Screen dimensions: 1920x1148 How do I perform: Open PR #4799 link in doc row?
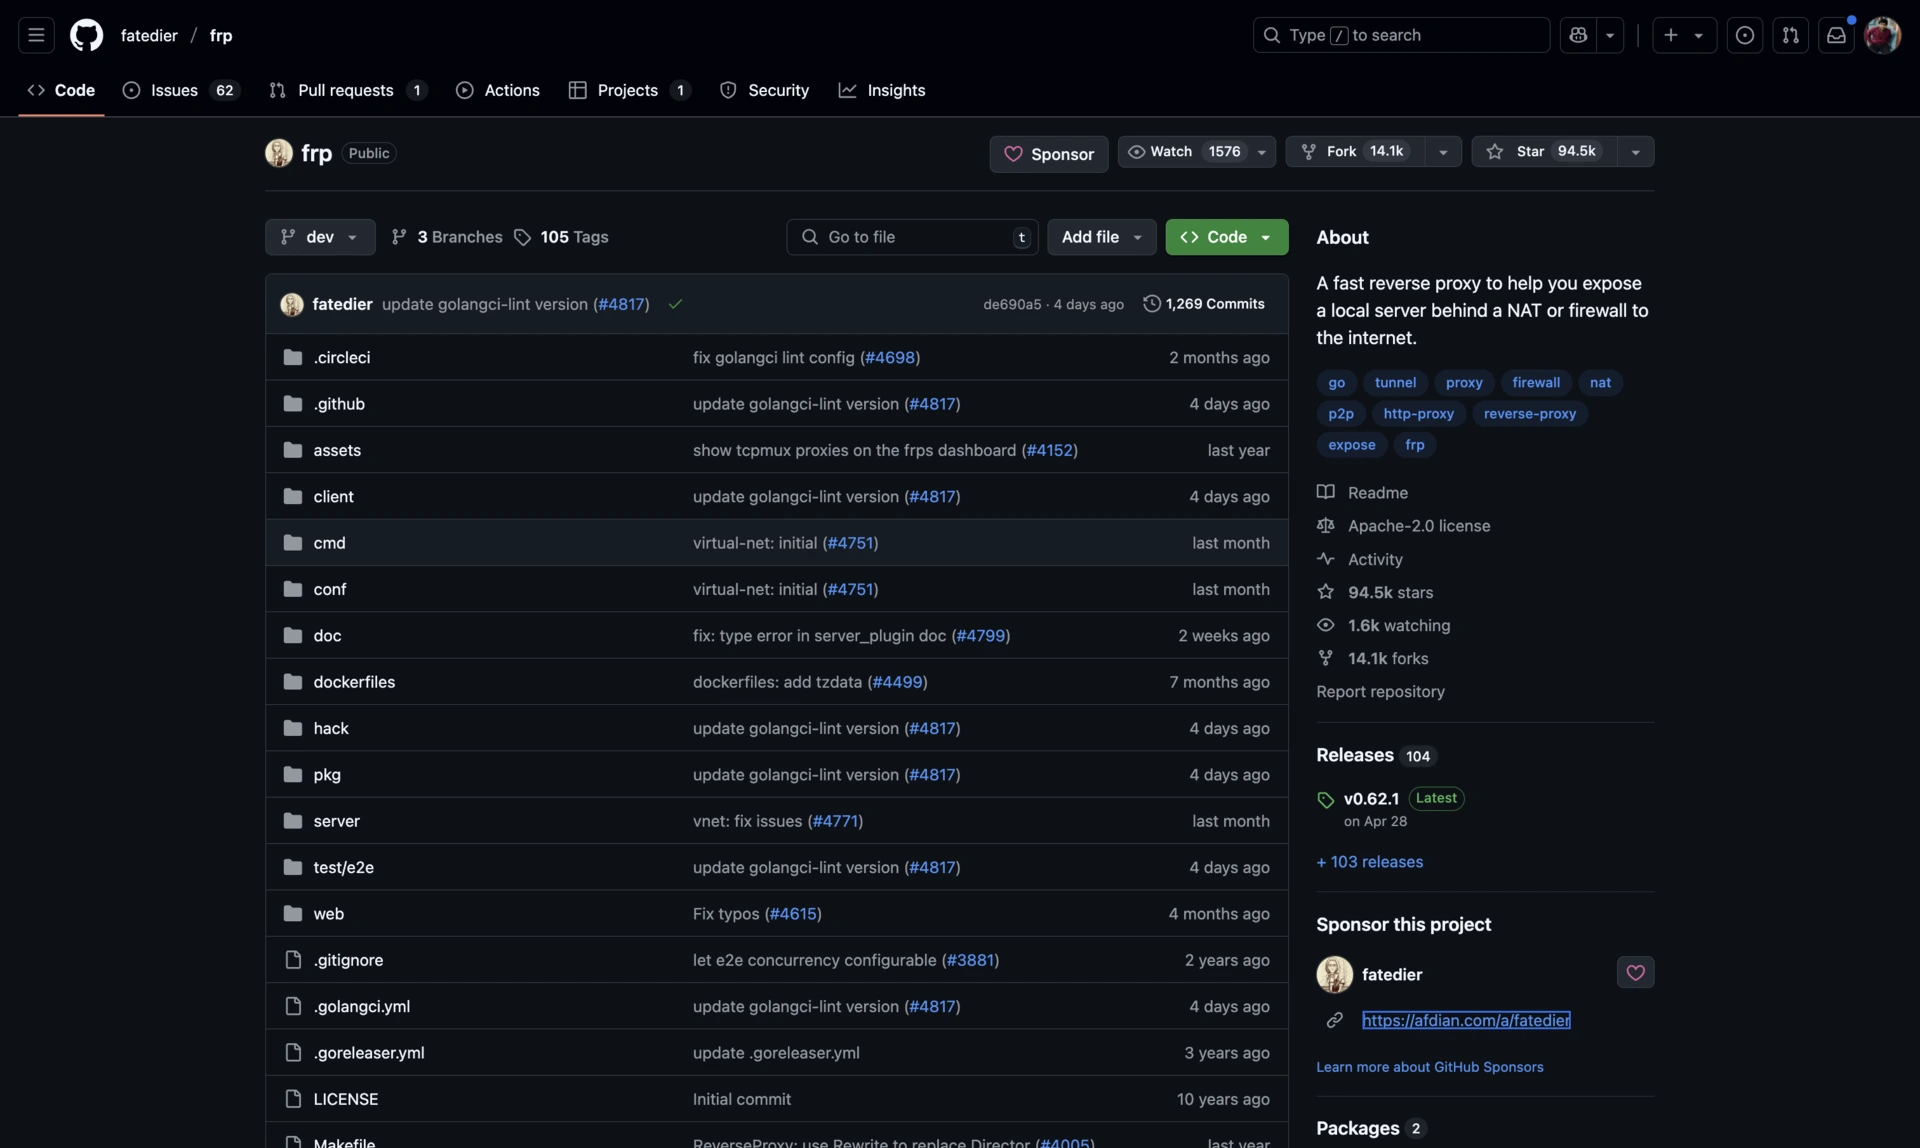point(980,636)
